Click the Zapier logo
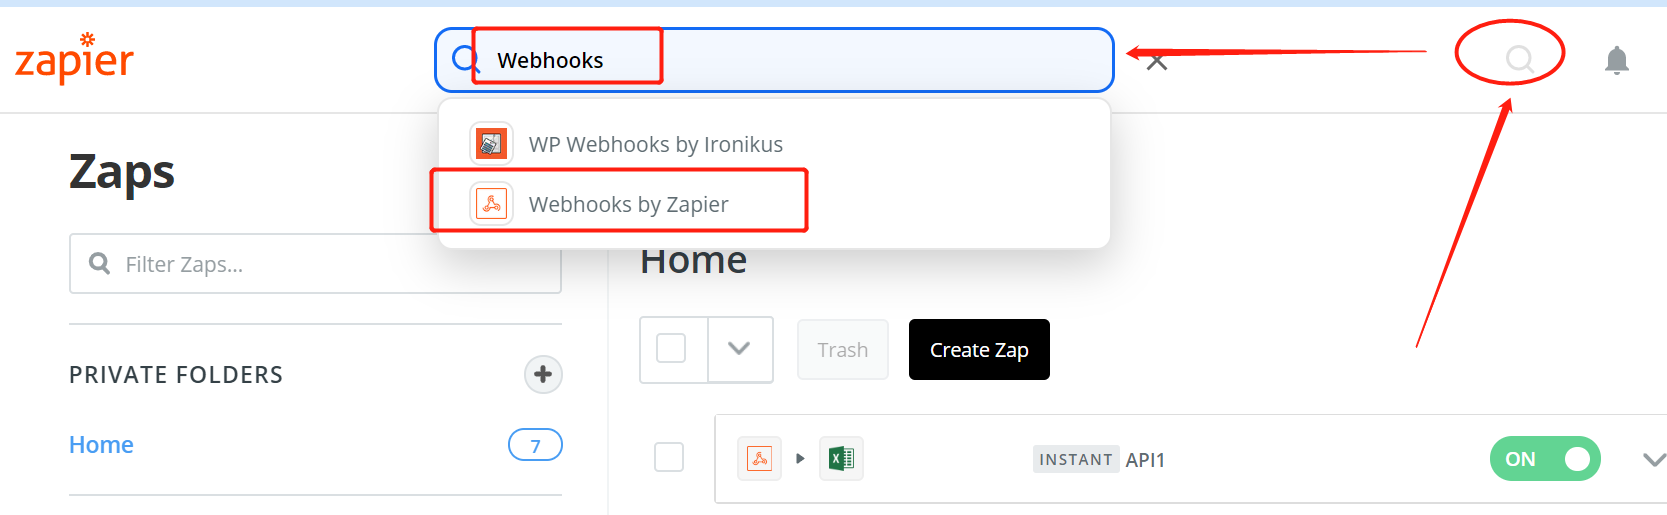This screenshot has width=1667, height=515. point(75,58)
